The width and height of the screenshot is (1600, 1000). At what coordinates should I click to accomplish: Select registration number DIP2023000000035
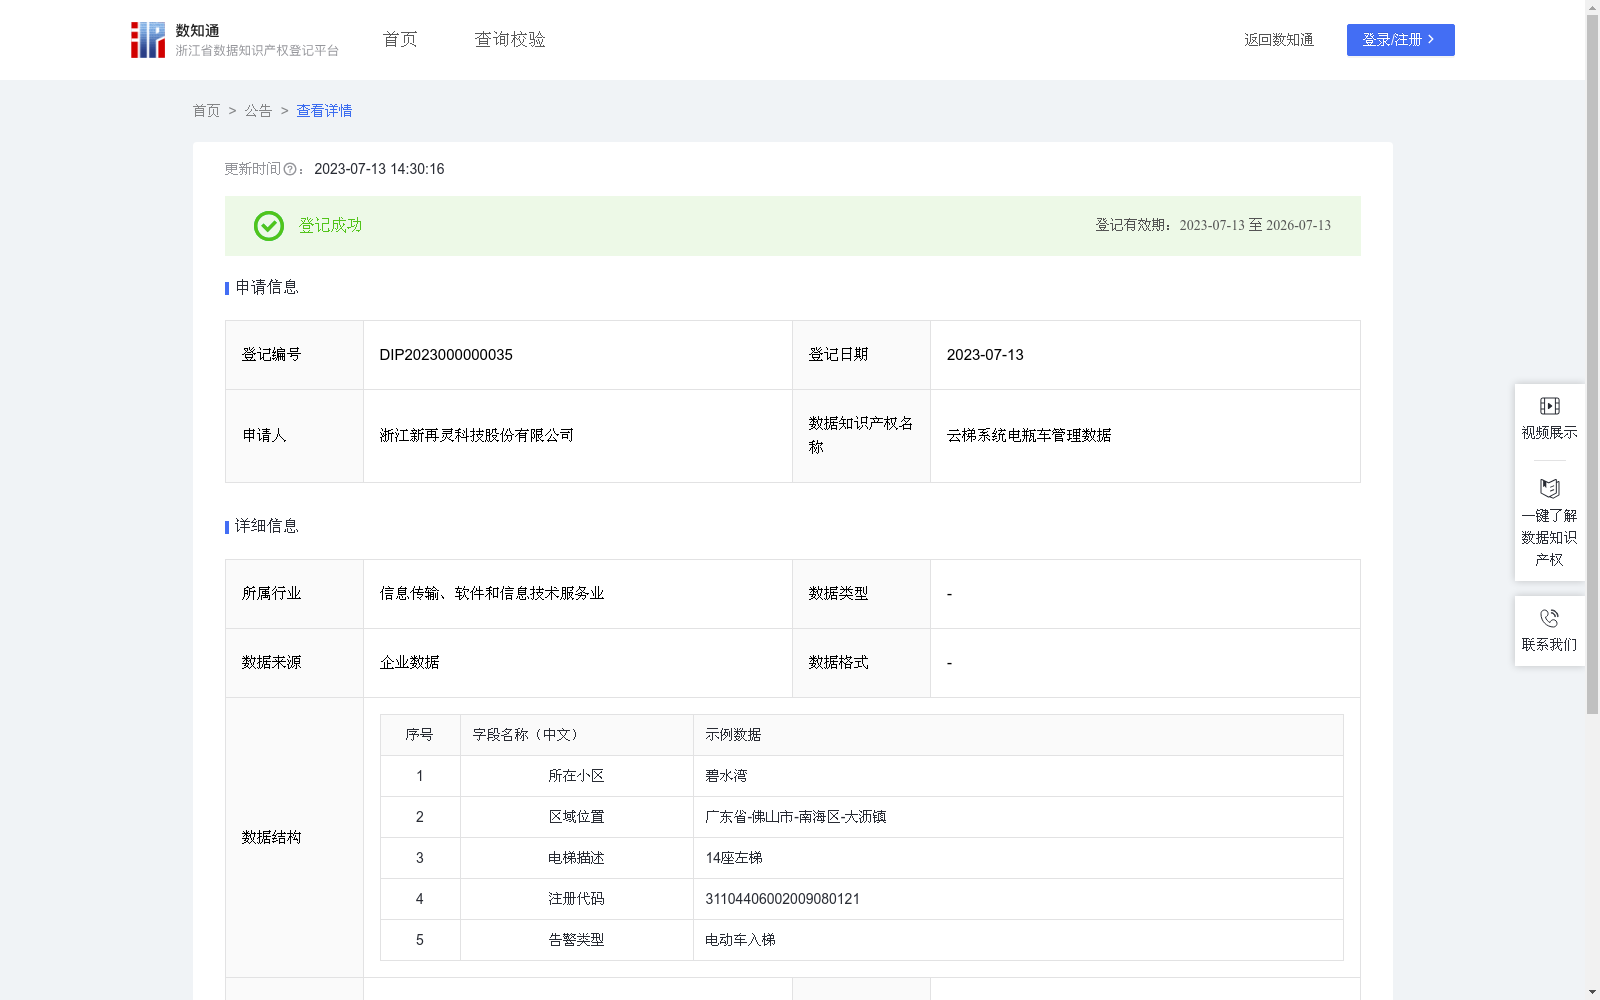click(446, 355)
